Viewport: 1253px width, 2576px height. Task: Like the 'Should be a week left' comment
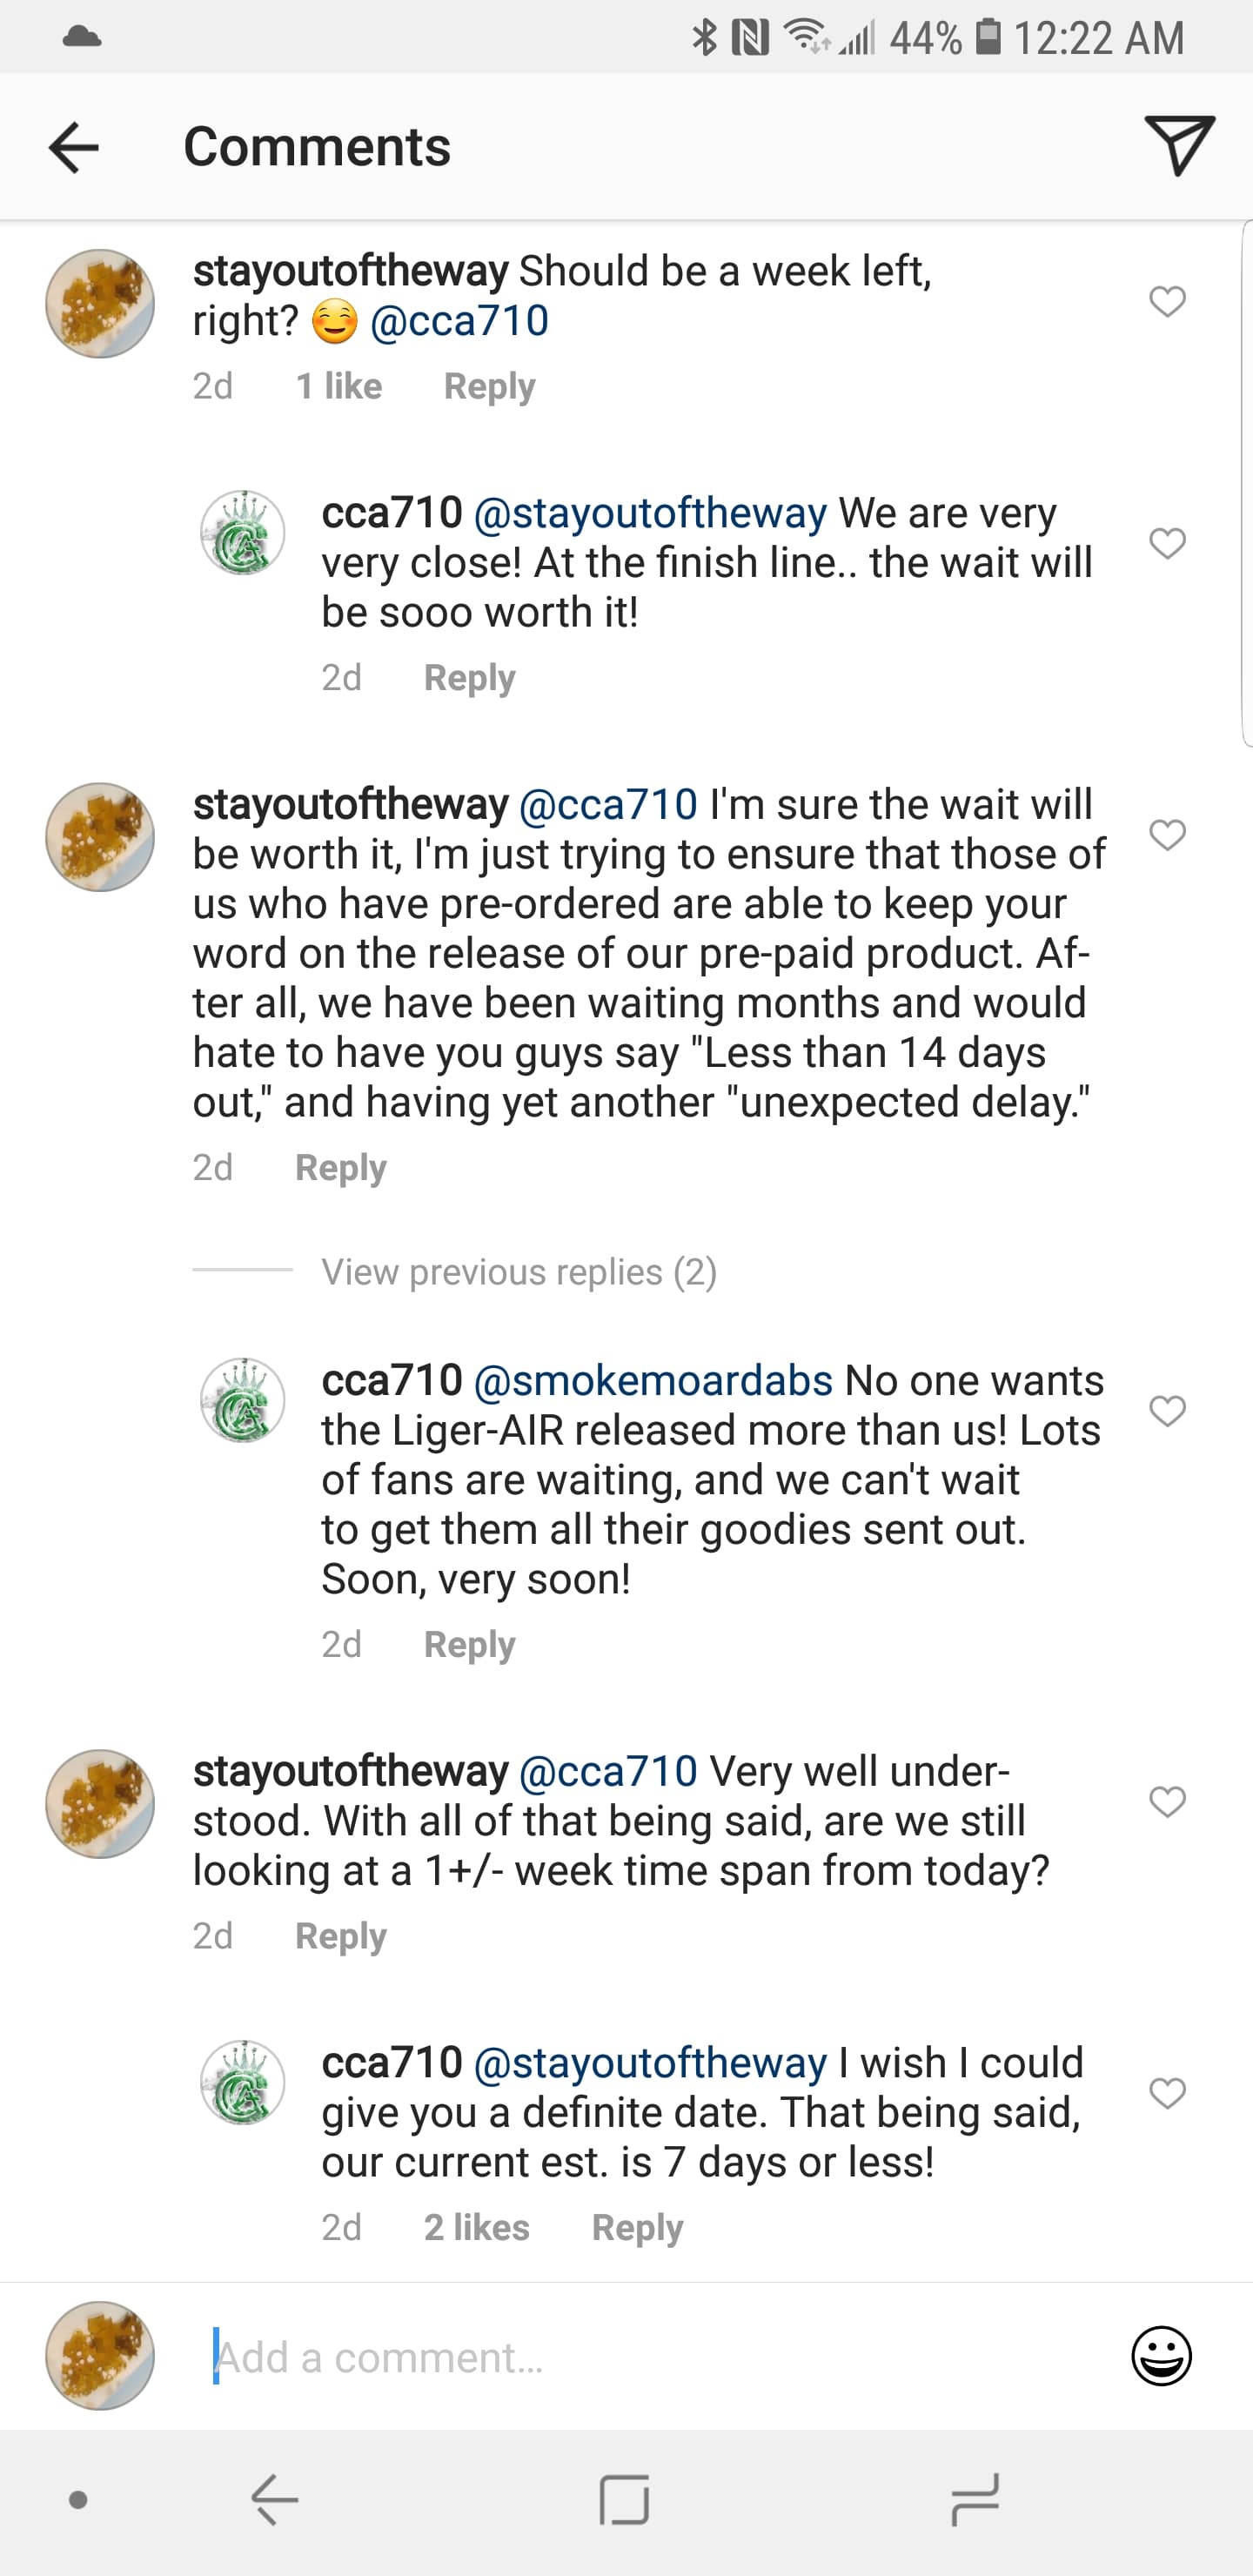coord(1167,301)
